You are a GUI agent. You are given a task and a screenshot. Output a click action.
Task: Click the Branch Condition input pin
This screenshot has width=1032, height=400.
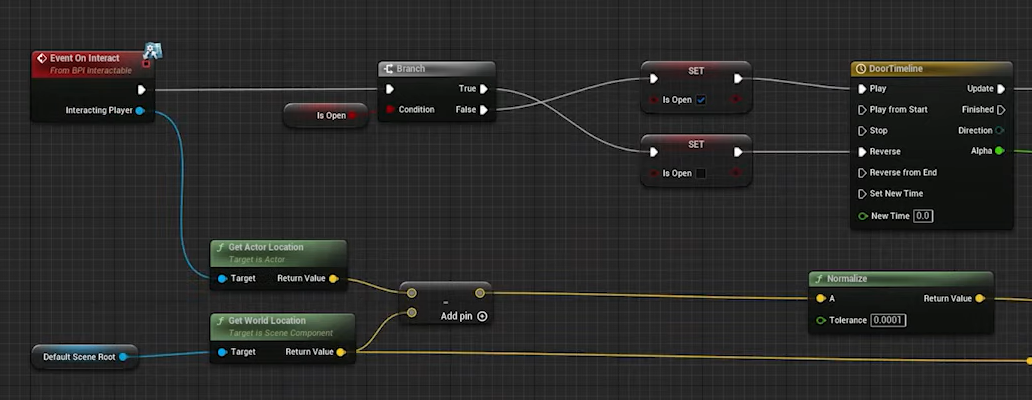point(390,110)
